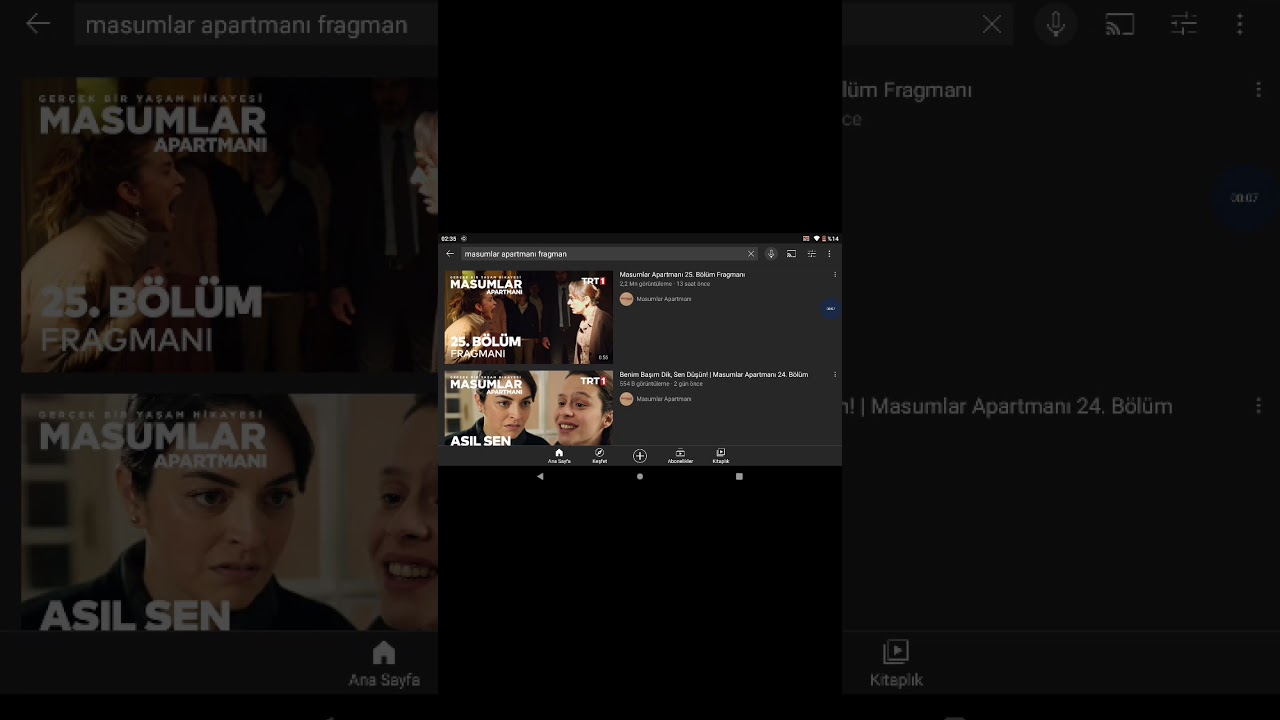Go to the Ana Sayfa tab in the centered bar
Screen dimensions: 1280x720
tap(559, 456)
